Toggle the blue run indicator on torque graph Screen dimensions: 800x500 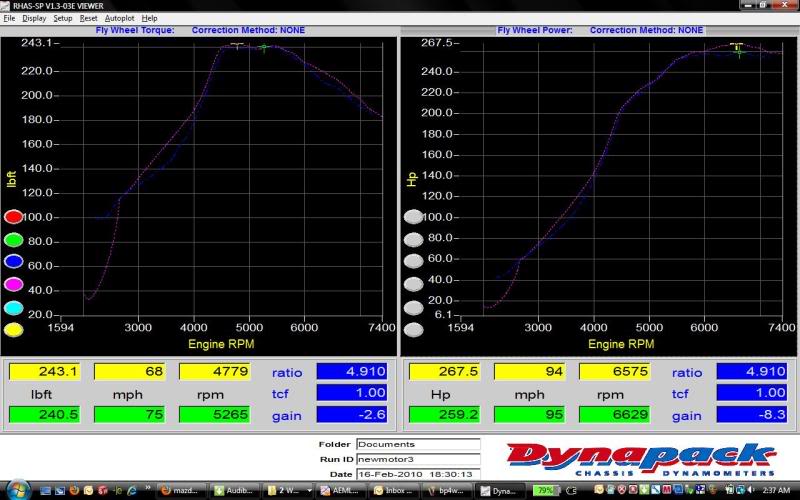(14, 262)
